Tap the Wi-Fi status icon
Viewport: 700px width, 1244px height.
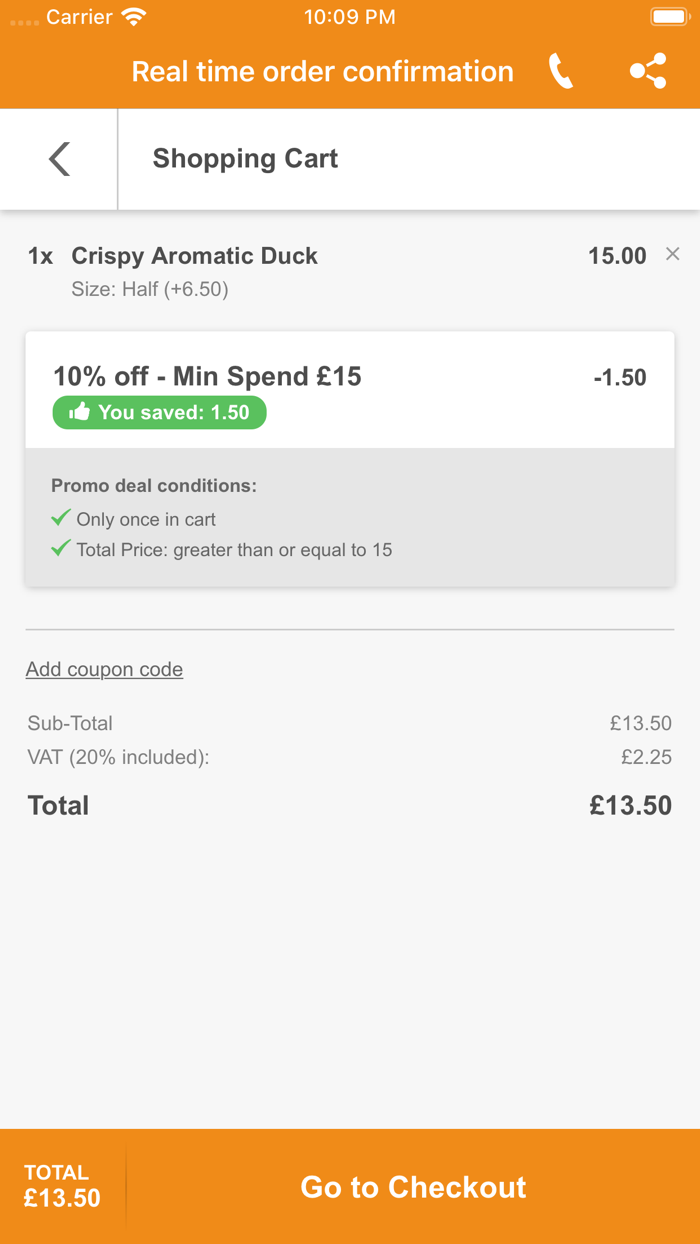click(133, 17)
